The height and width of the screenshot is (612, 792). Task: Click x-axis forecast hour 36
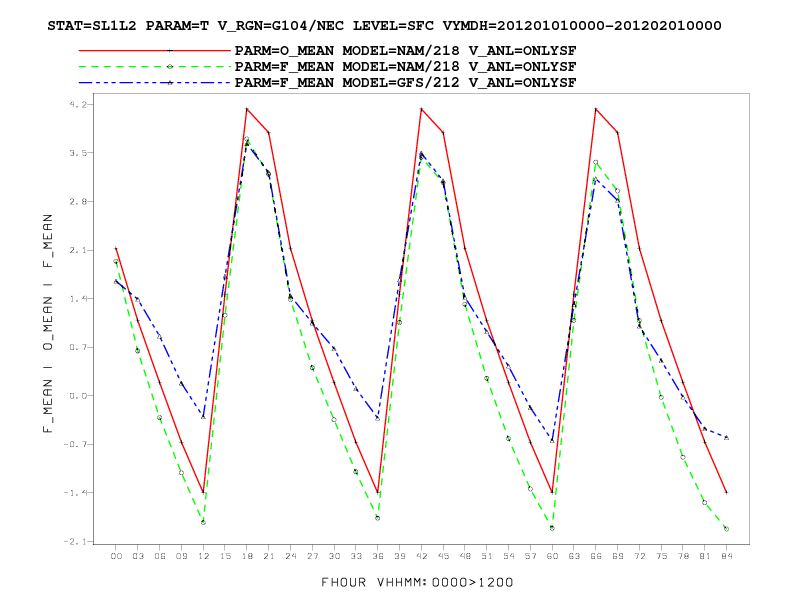tap(378, 556)
